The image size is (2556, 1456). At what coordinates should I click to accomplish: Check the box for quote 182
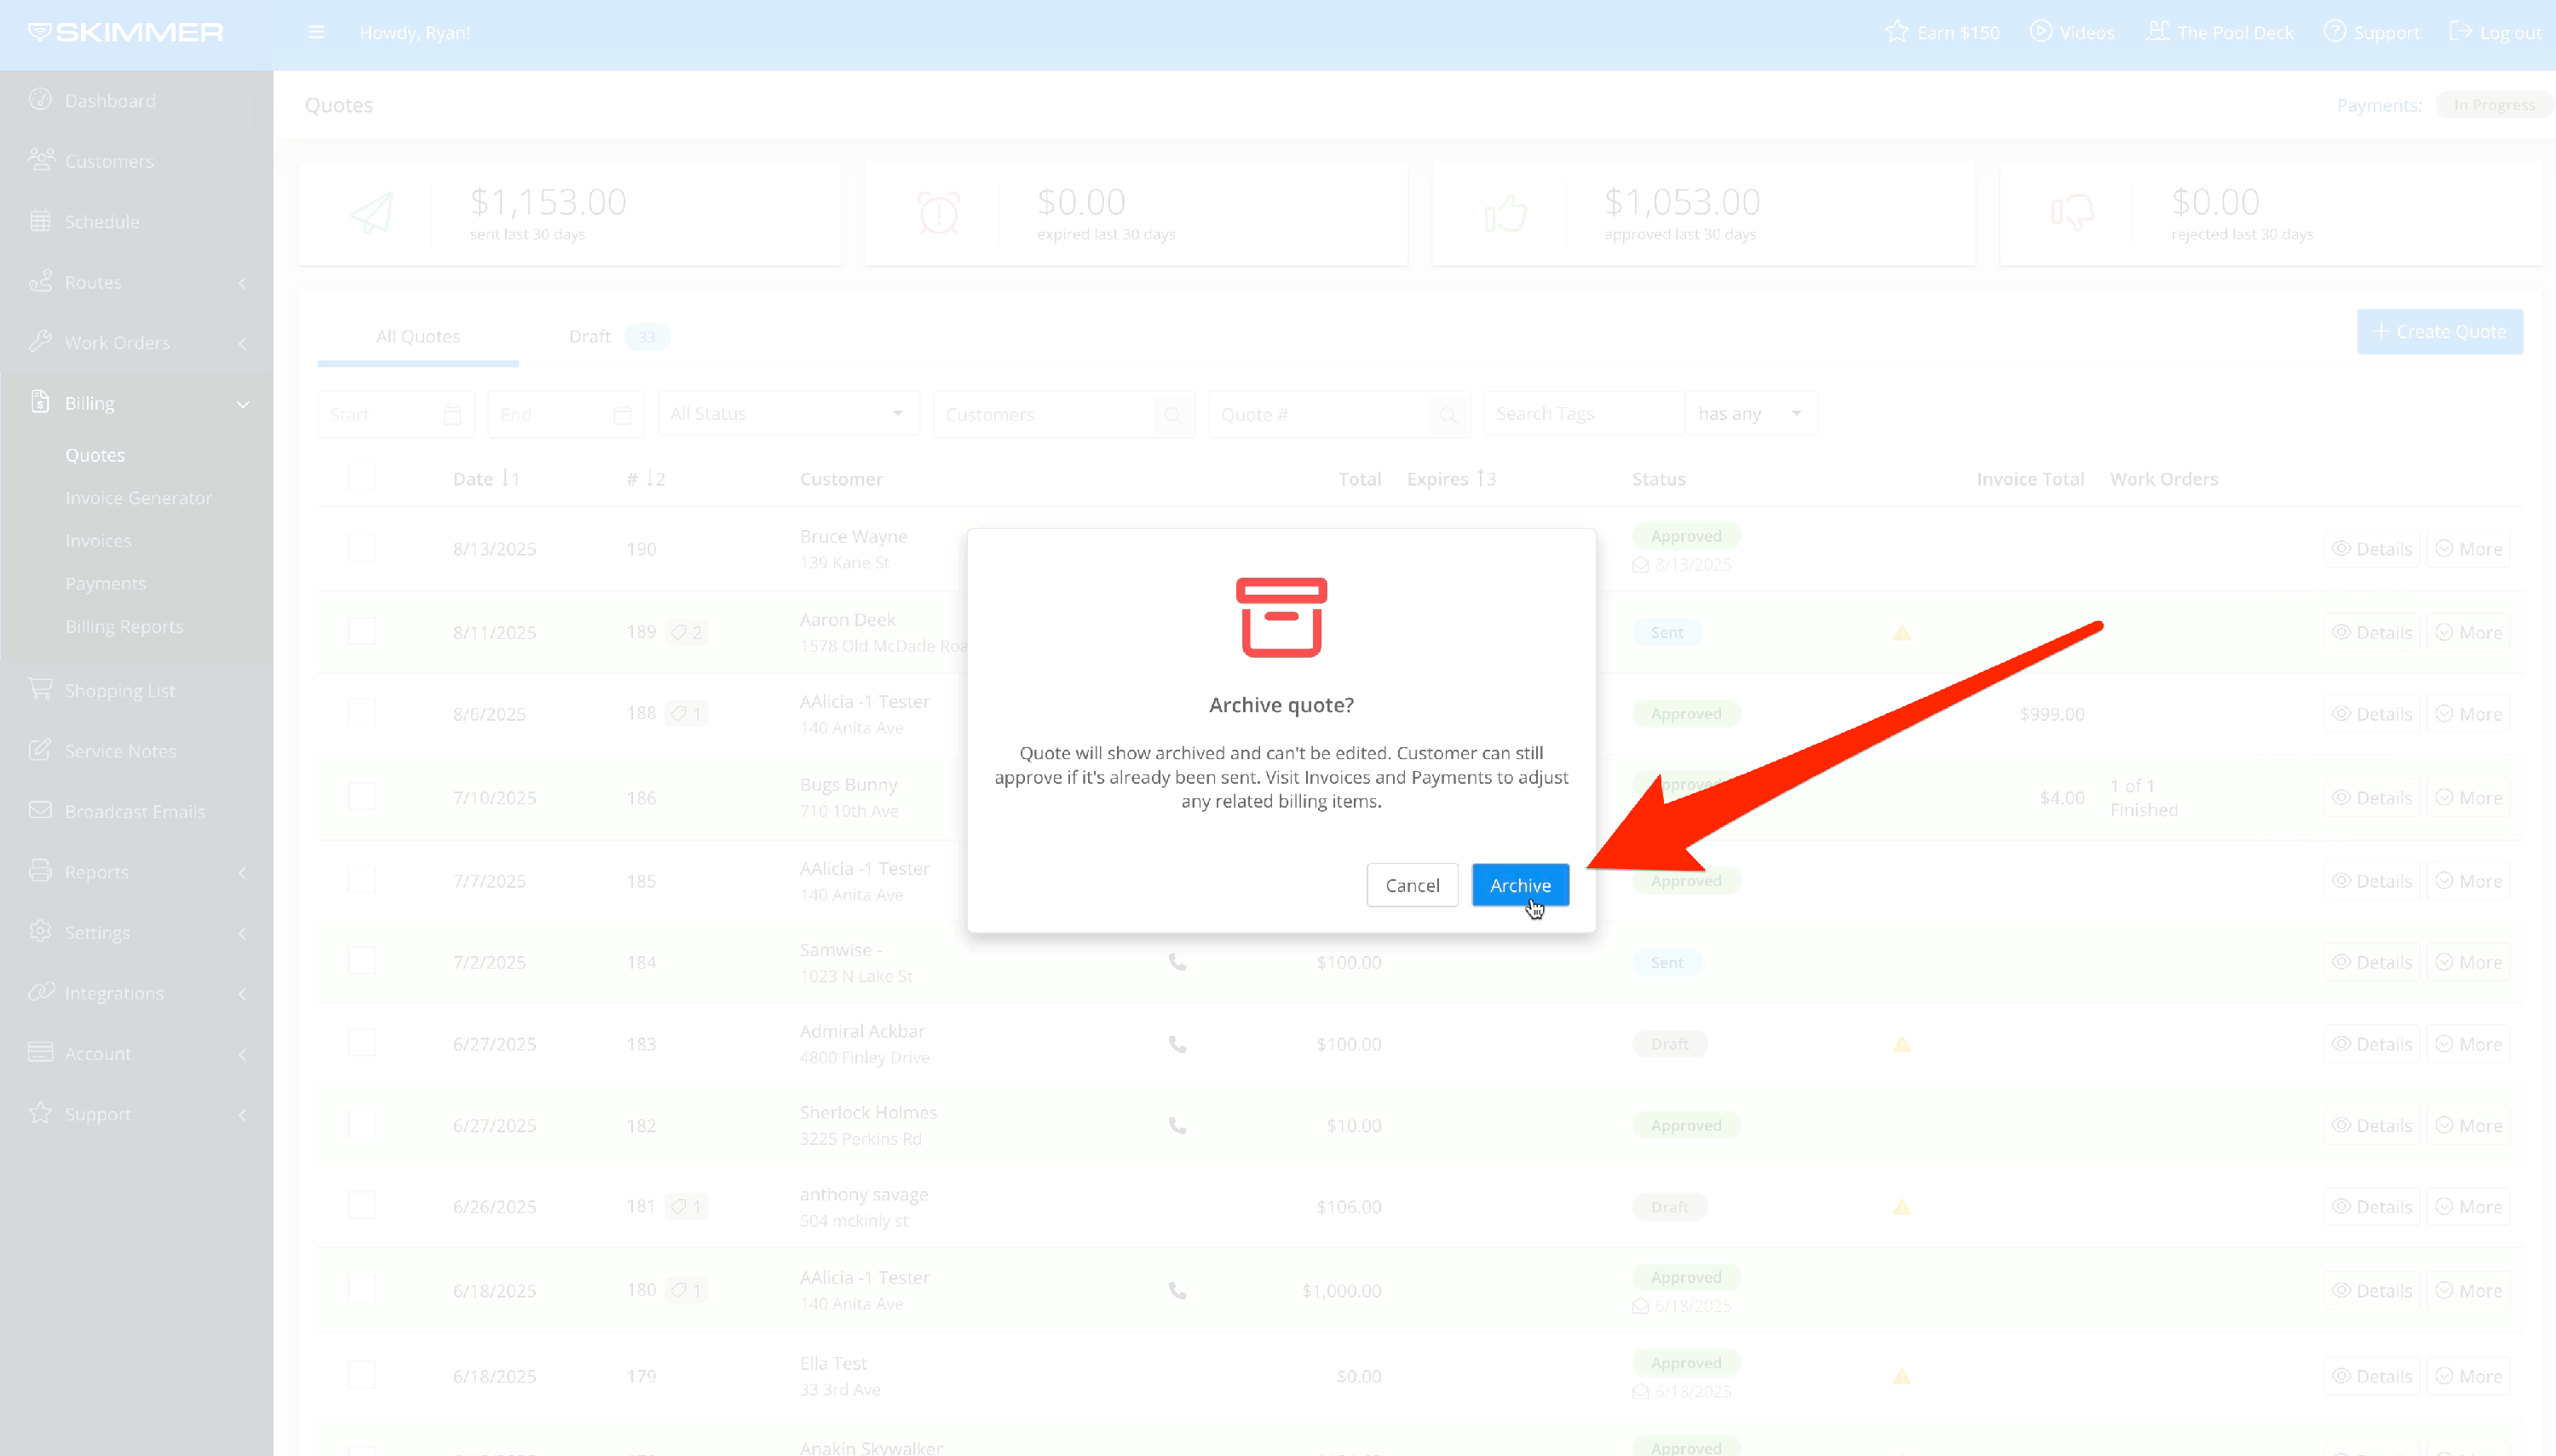[x=361, y=1124]
